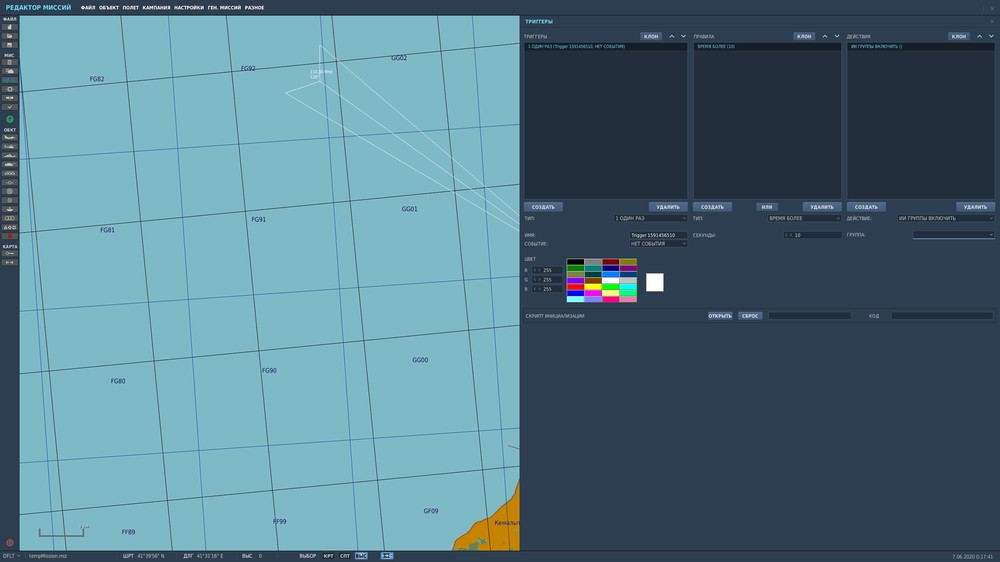This screenshot has width=1000, height=562.
Task: Open the ОБЪЕКТ menu
Action: click(109, 8)
